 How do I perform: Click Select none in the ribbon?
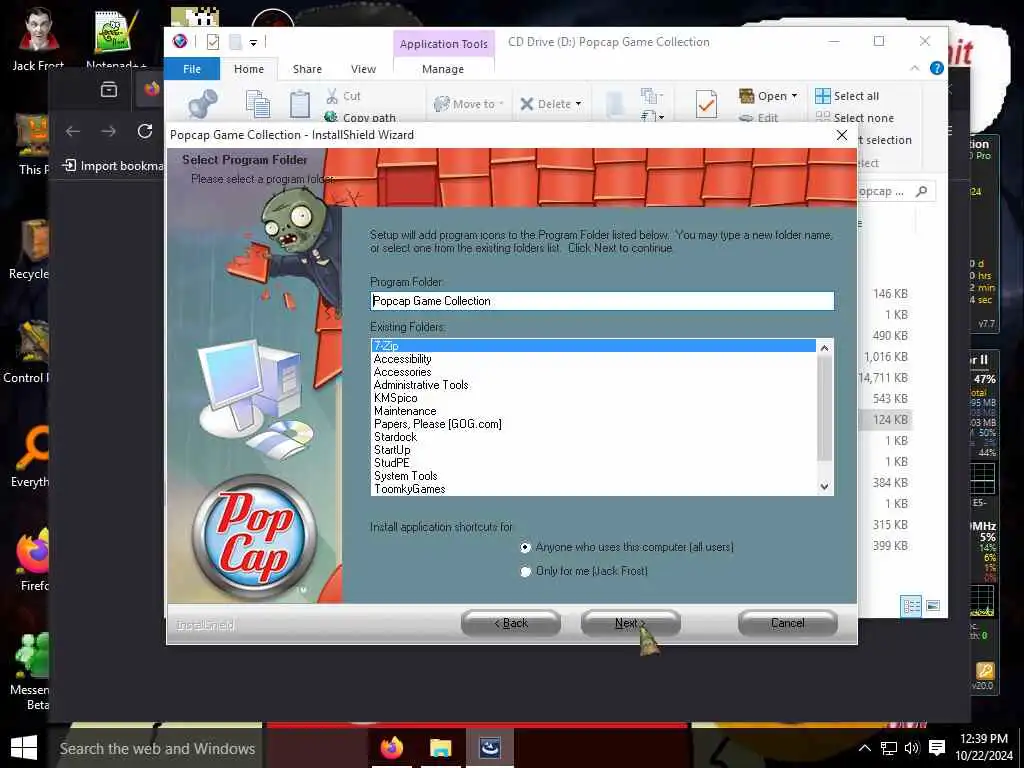[x=854, y=118]
